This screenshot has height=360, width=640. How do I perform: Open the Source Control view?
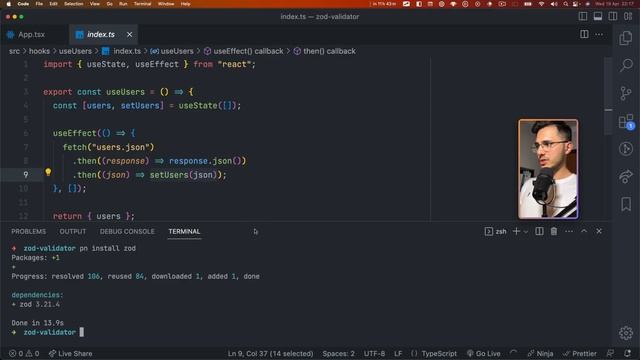(626, 93)
